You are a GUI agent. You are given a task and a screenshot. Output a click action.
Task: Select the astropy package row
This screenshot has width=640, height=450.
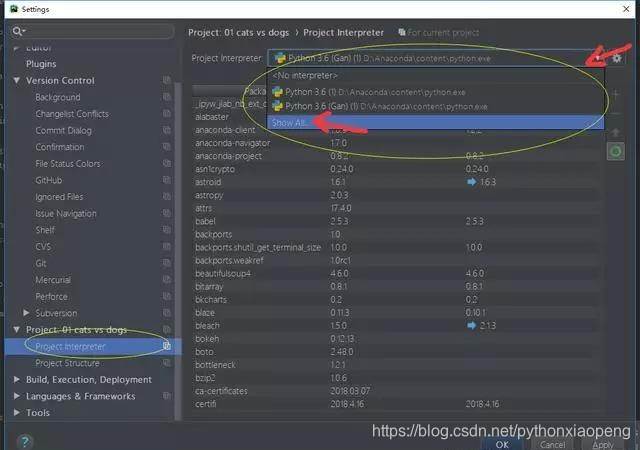[x=396, y=195]
